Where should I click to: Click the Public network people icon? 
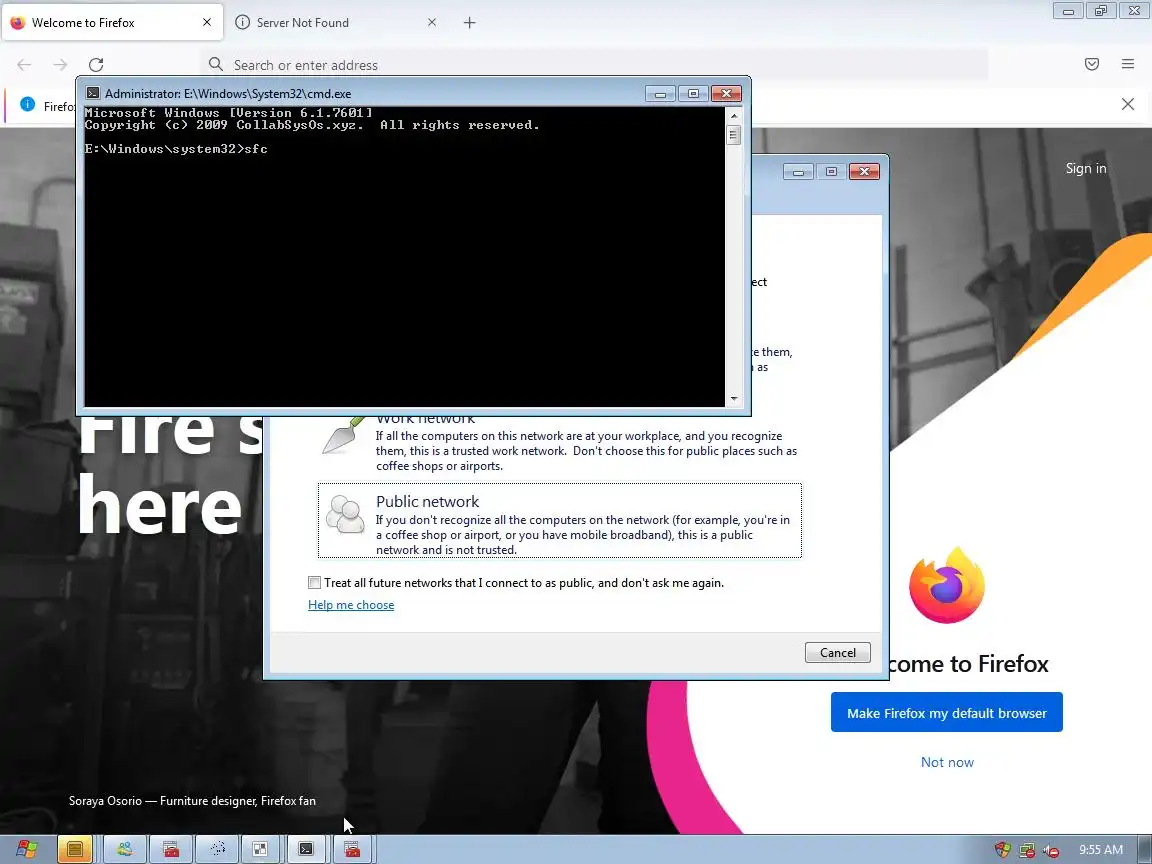pos(345,514)
